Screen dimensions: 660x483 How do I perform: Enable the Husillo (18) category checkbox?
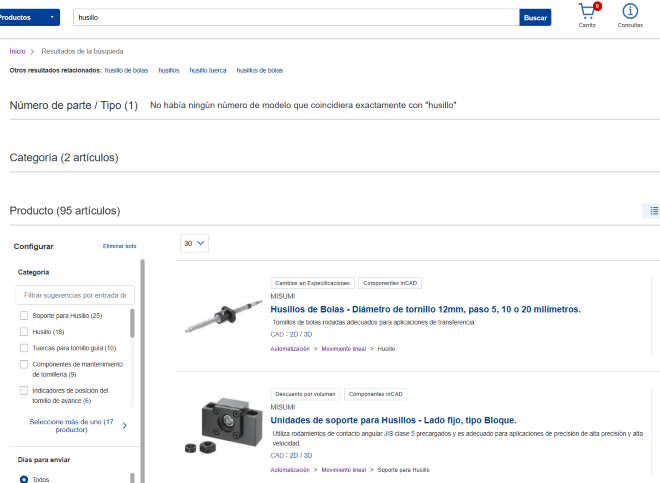click(x=25, y=331)
